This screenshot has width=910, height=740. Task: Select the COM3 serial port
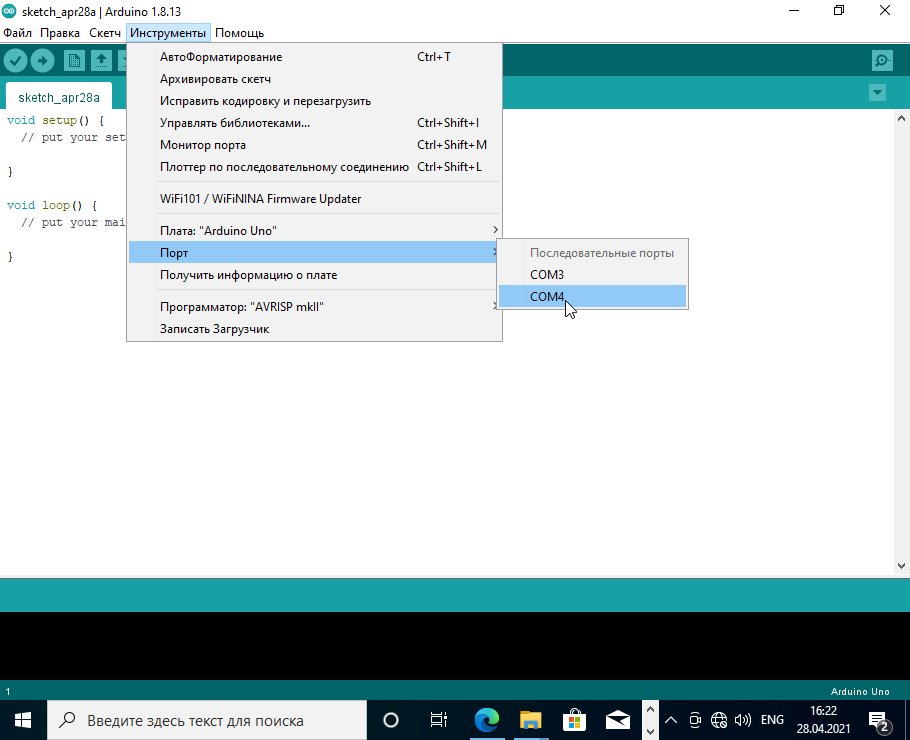(593, 275)
